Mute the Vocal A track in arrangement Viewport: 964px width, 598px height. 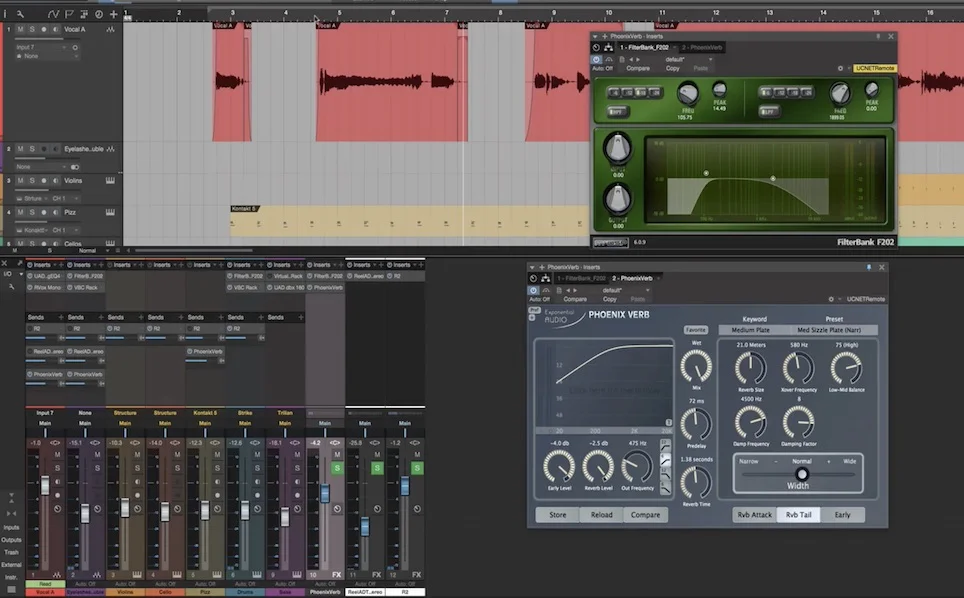pyautogui.click(x=20, y=29)
